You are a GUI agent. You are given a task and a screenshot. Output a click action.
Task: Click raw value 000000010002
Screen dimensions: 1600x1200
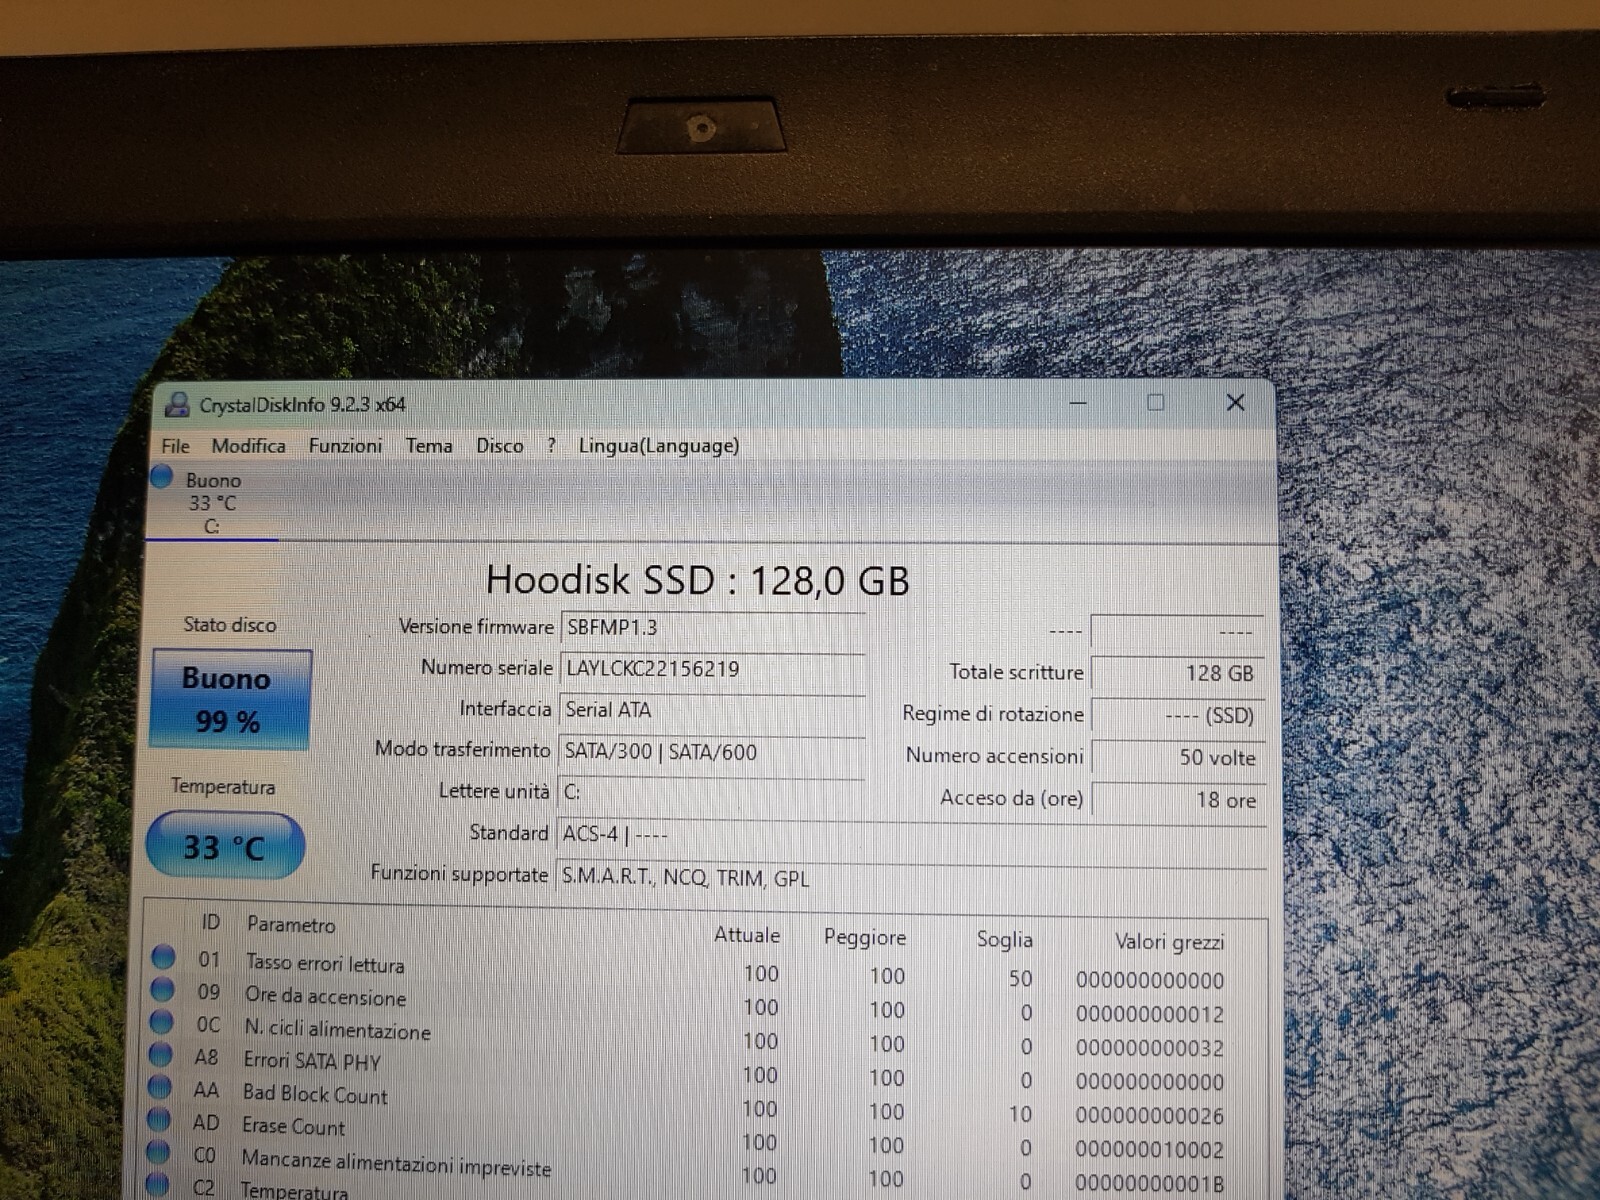tap(1150, 1150)
